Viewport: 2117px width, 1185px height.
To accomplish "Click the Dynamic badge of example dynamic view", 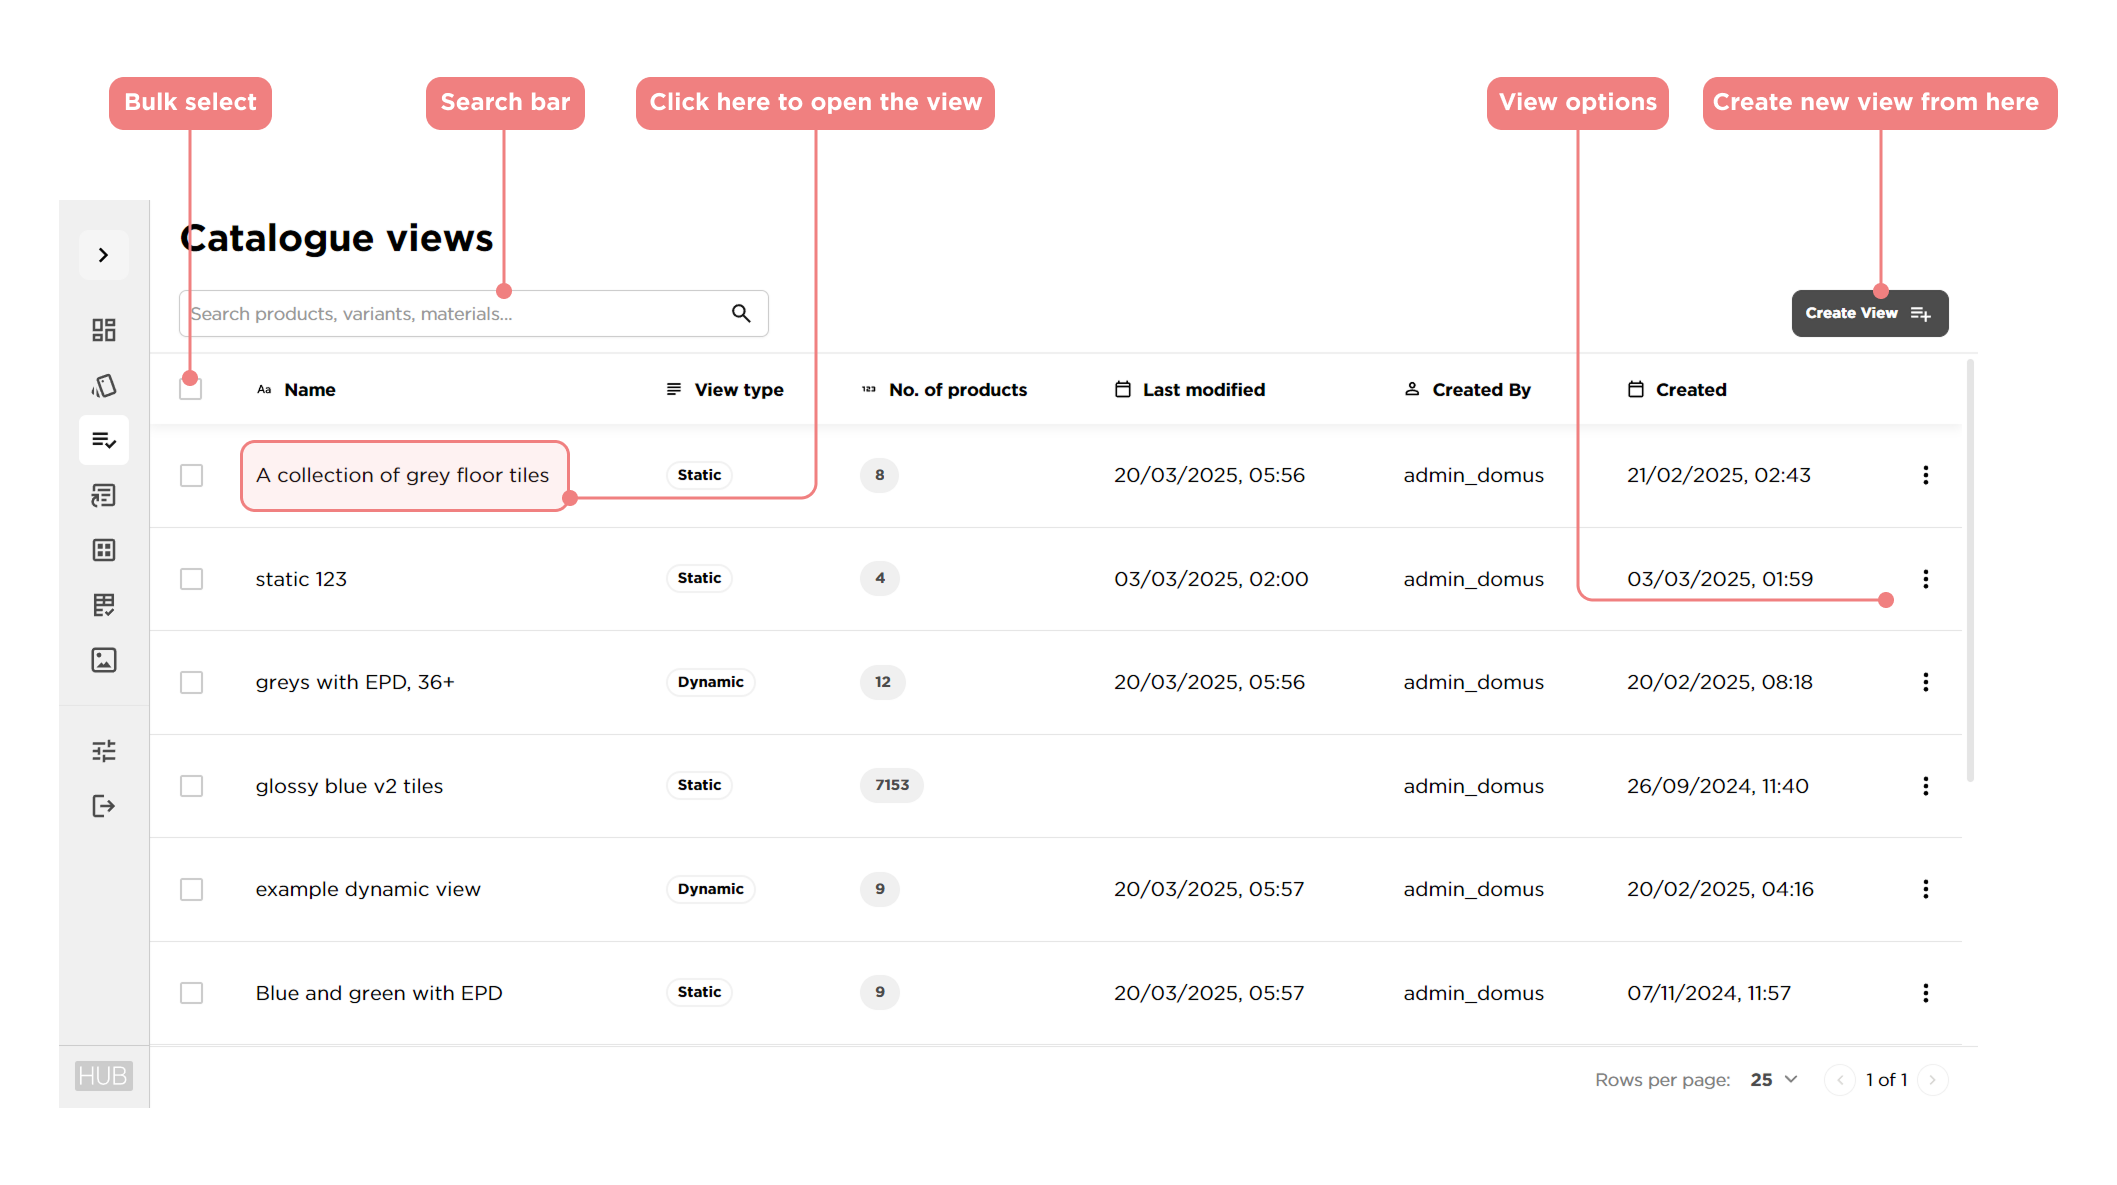I will coord(710,889).
